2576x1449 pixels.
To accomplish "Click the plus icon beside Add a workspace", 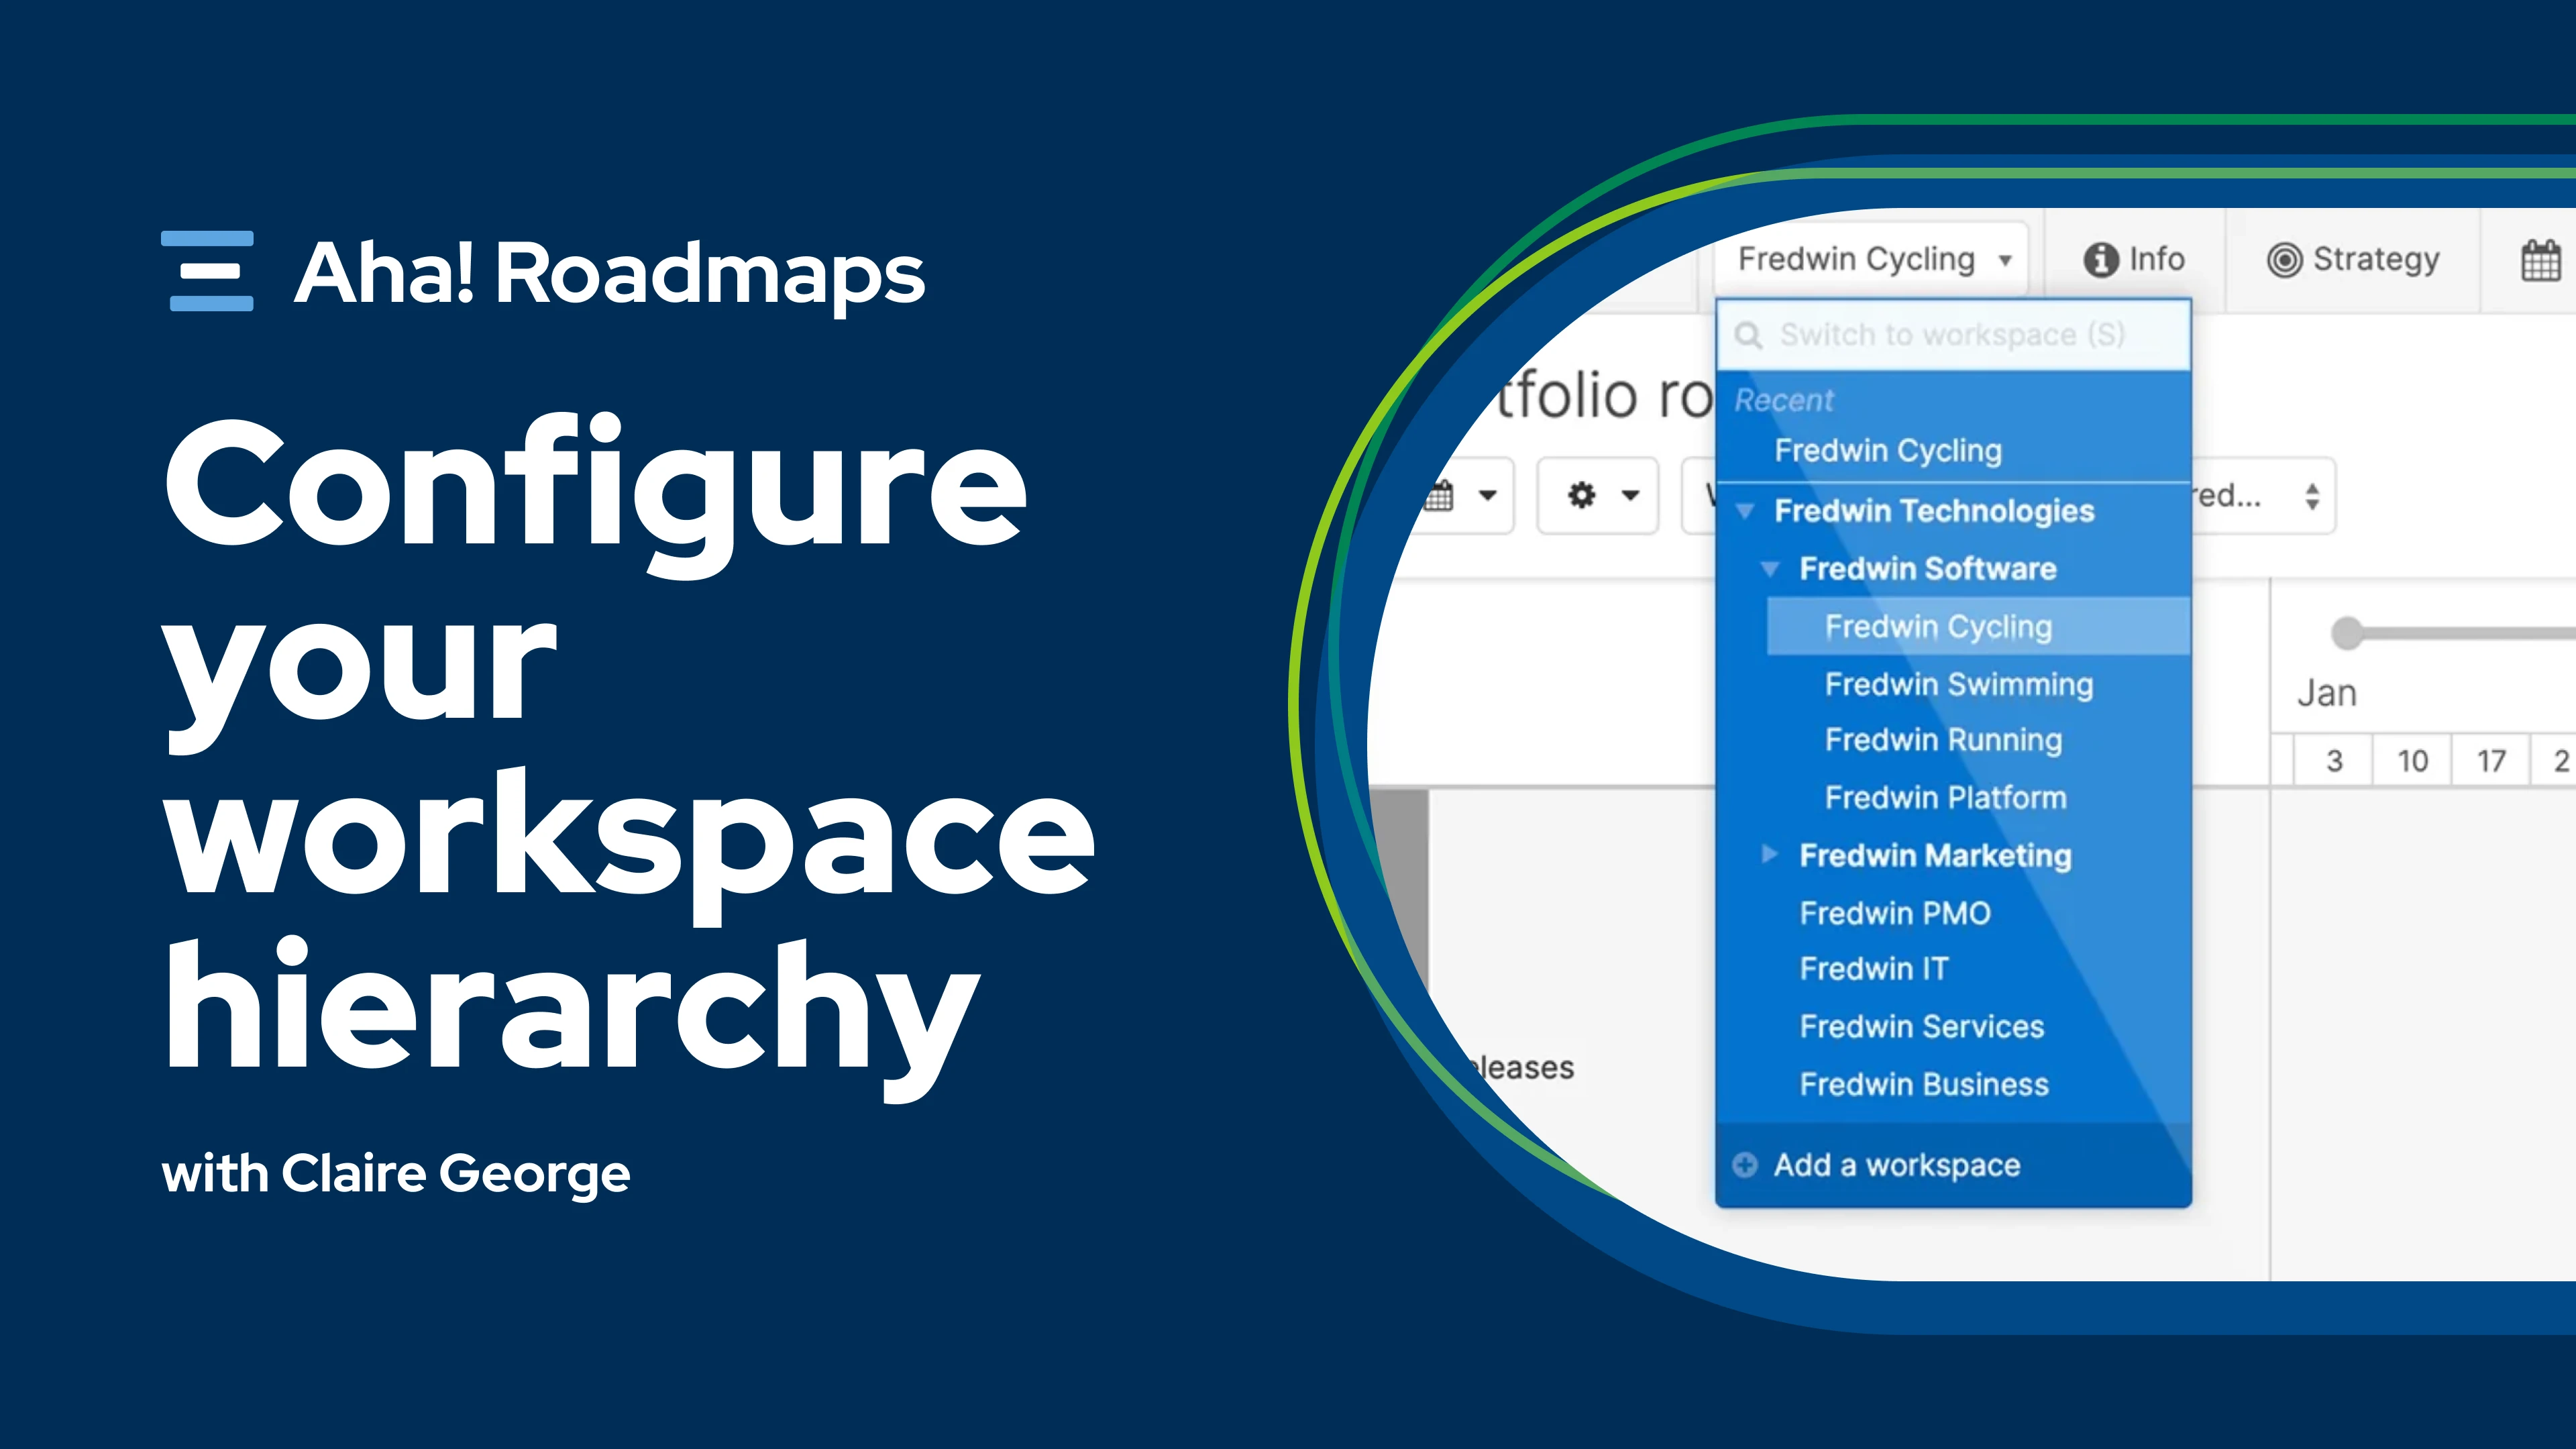I will coord(1745,1165).
